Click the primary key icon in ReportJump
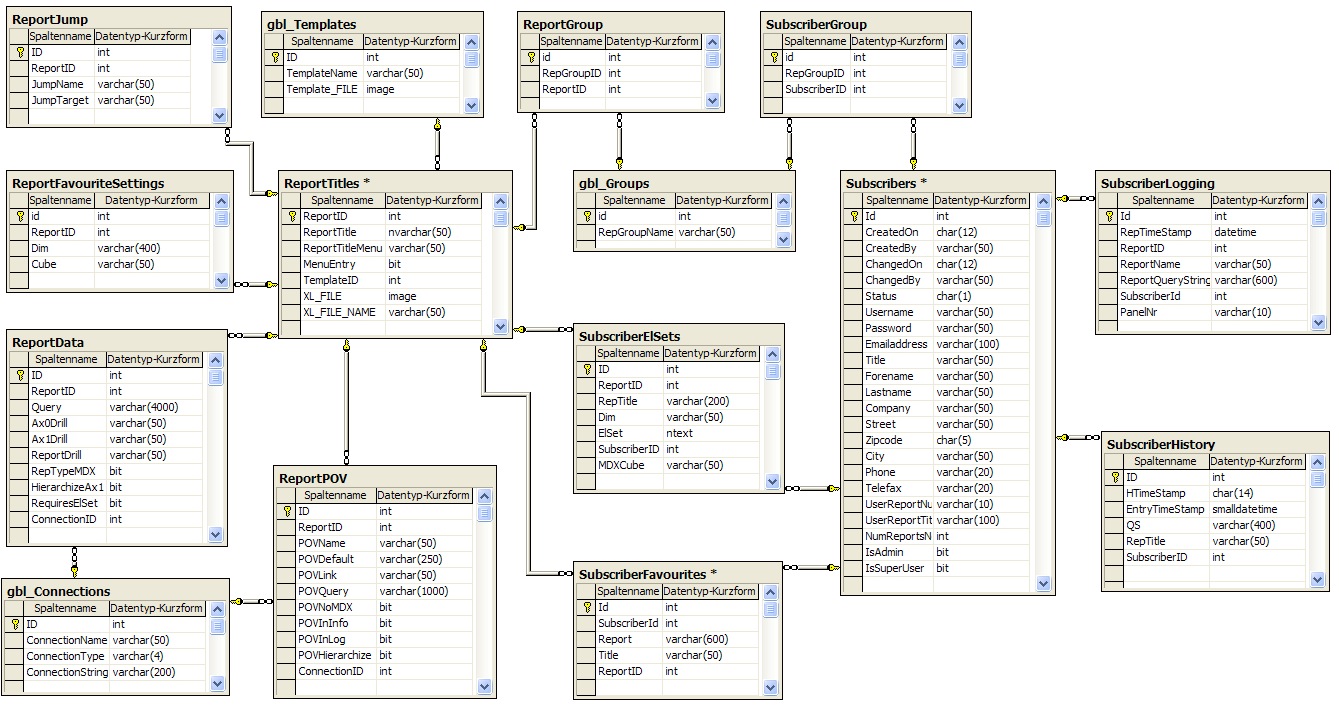Viewport: 1339px width, 707px height. coord(20,52)
